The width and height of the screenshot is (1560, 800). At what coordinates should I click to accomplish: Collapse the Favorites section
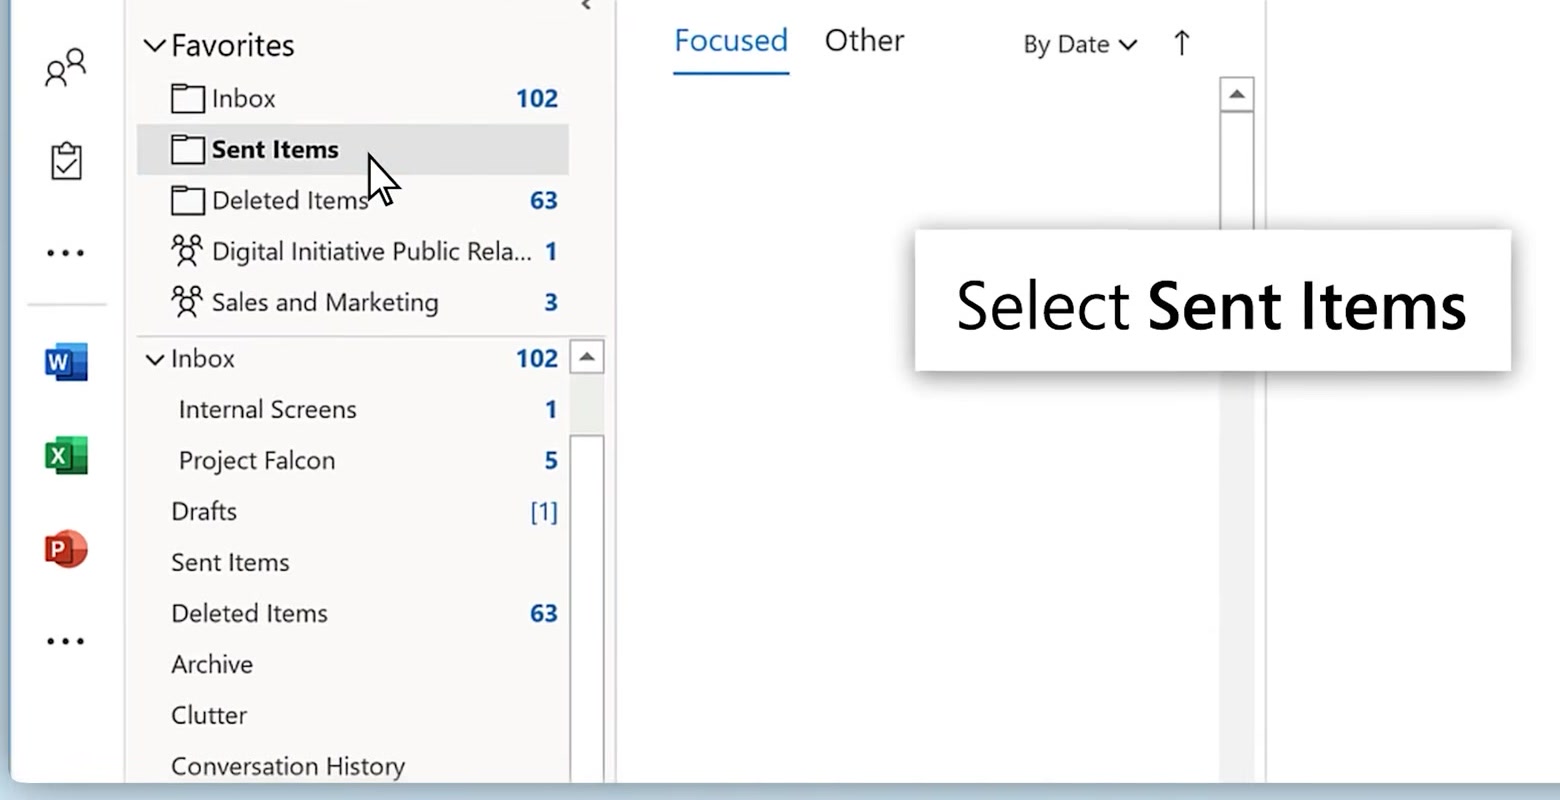154,45
